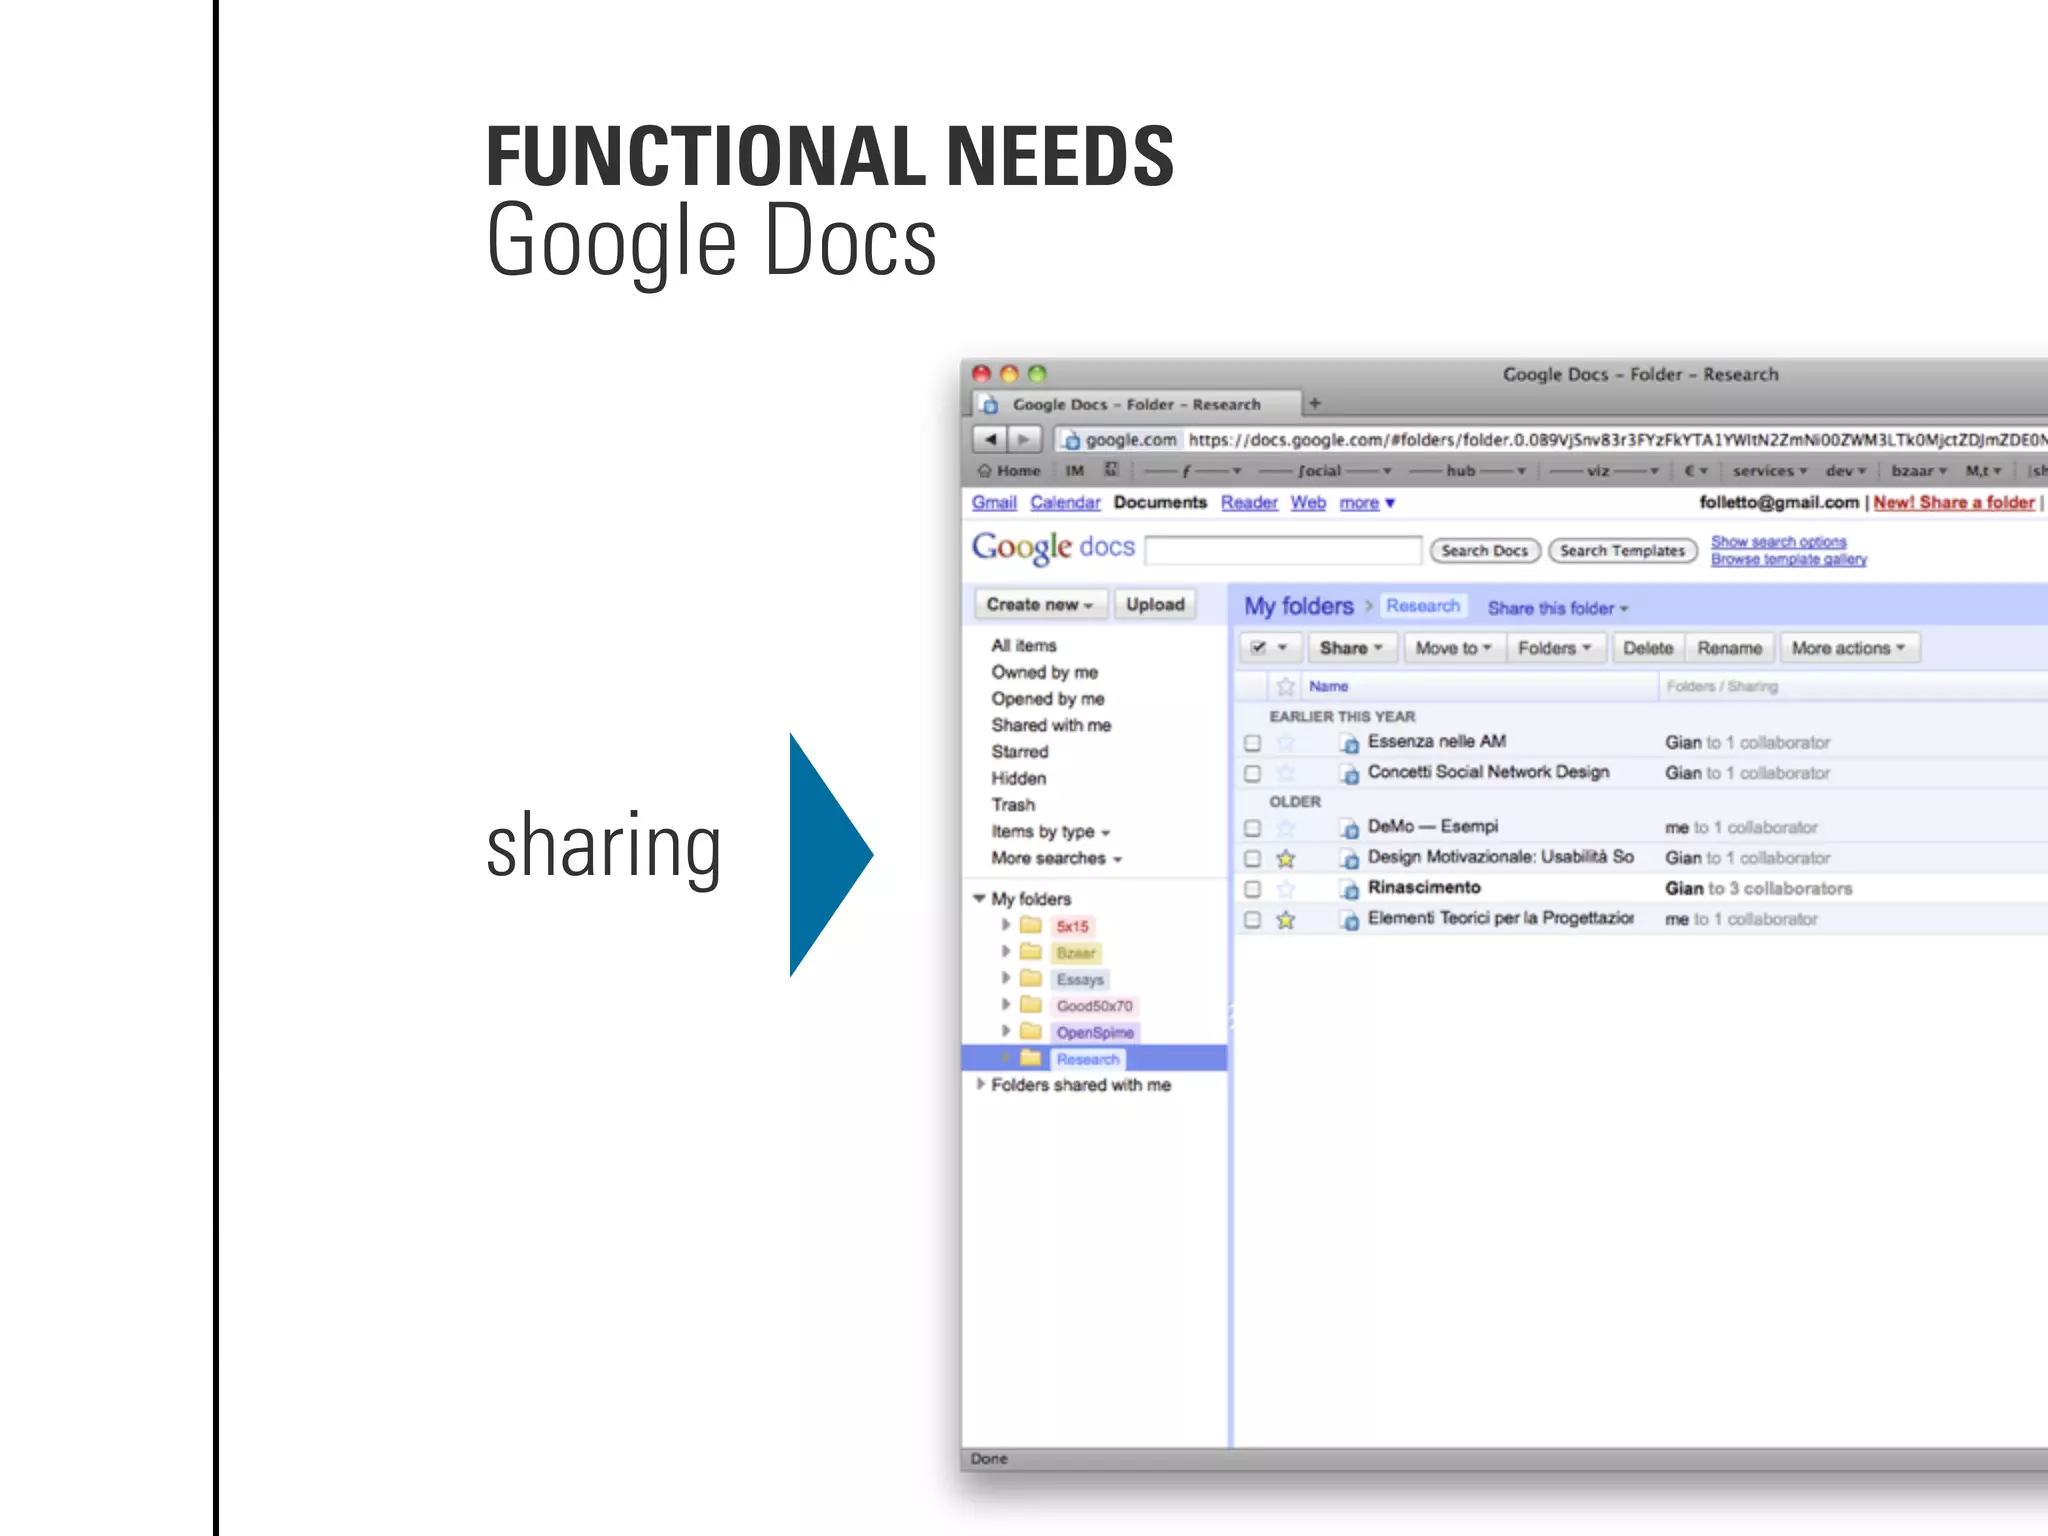
Task: Click the My folders breadcrumb
Action: [x=1298, y=606]
